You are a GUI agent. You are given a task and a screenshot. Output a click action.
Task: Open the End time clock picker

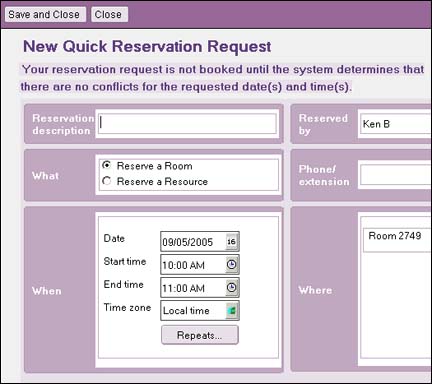[232, 288]
